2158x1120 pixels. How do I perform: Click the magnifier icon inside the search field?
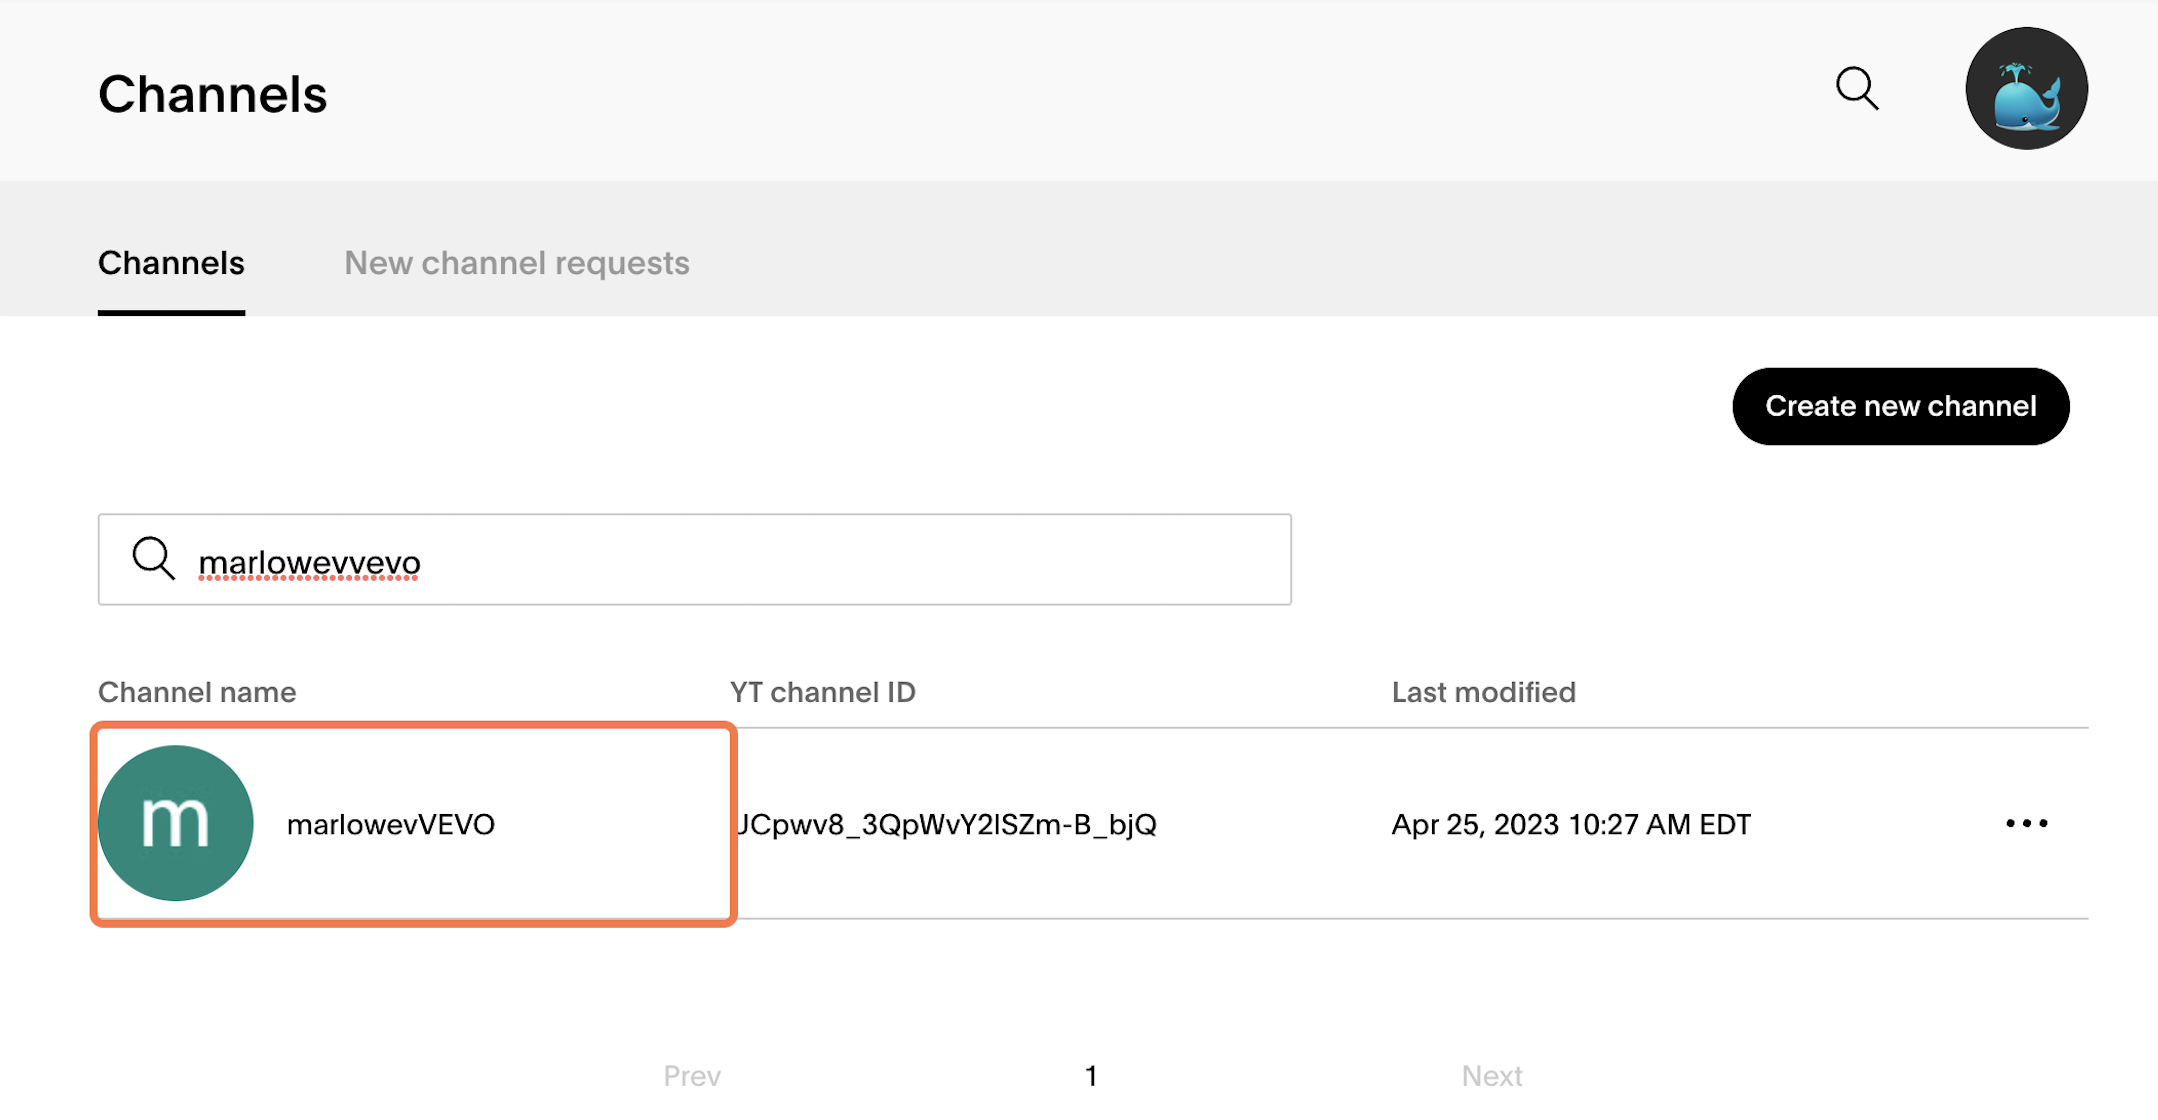153,559
